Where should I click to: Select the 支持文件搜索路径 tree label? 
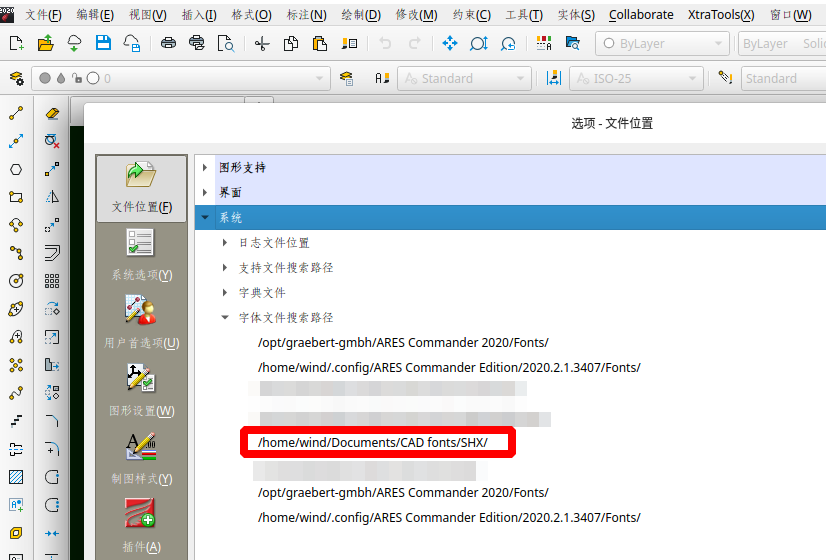(286, 268)
